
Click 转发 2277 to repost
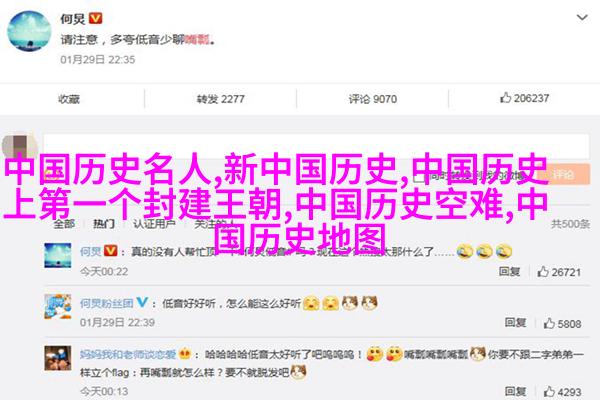click(220, 99)
